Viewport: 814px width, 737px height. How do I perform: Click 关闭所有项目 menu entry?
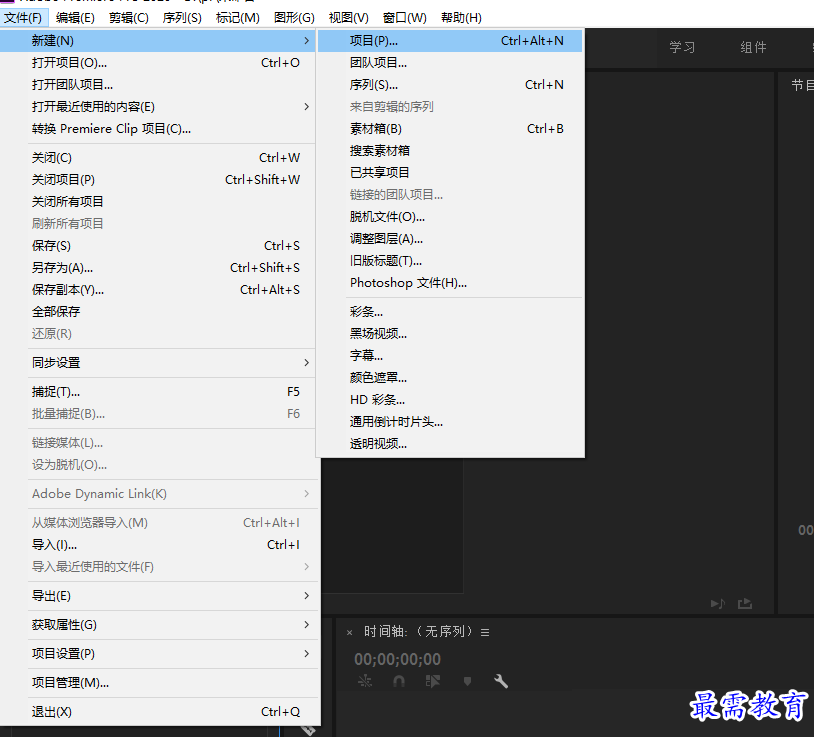[158, 201]
